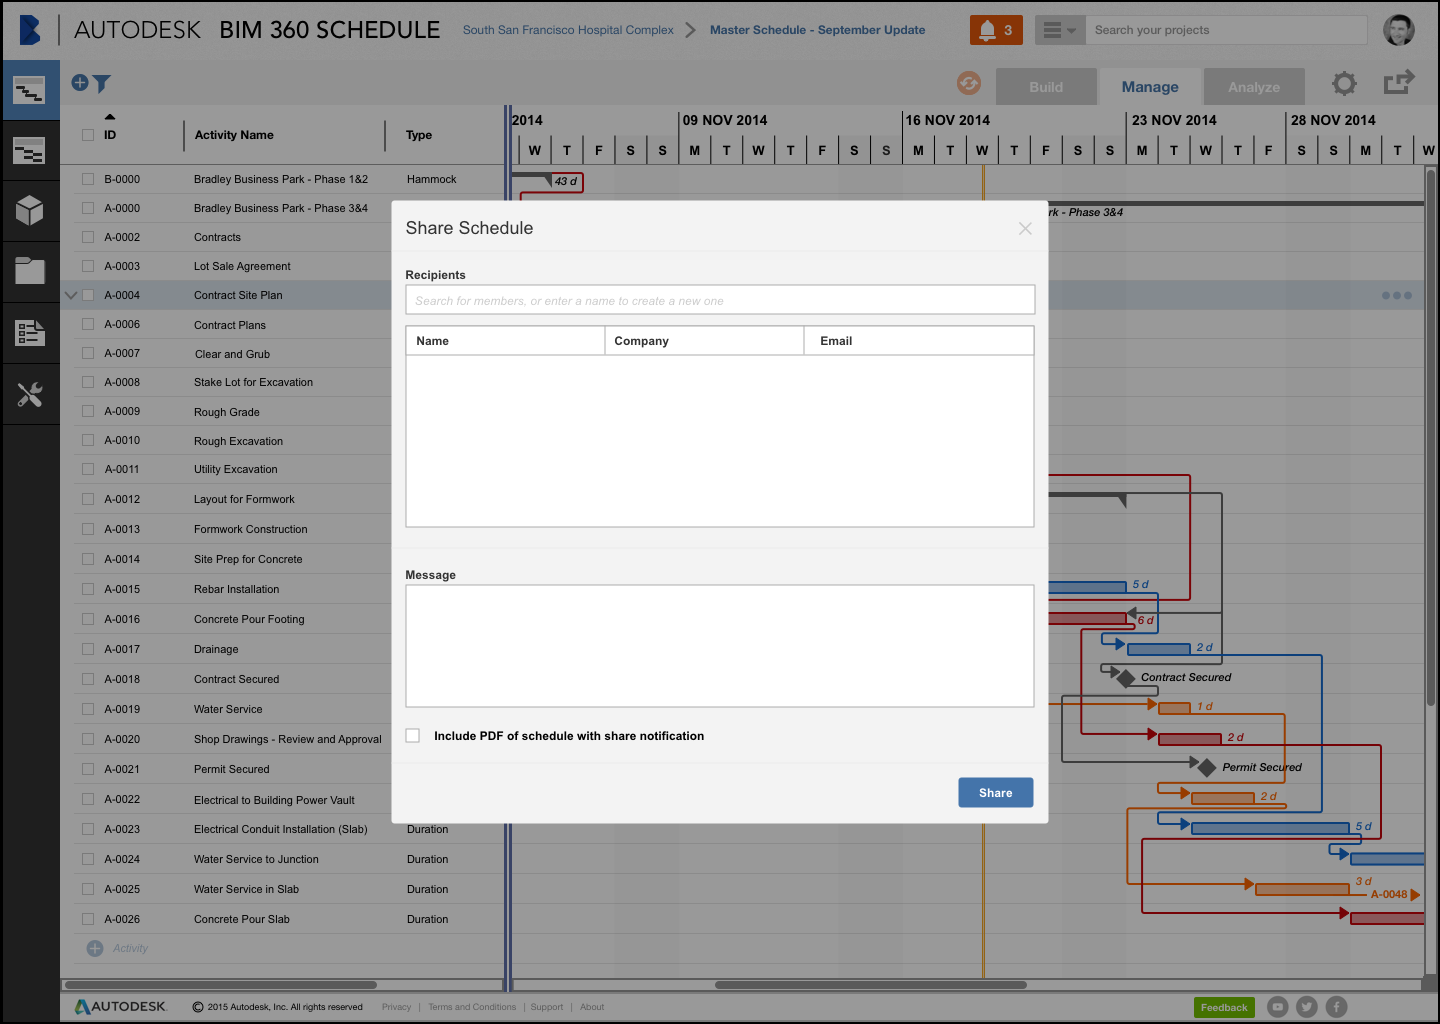Click the Company column header in dialog
Viewport: 1440px width, 1024px height.
(x=704, y=341)
